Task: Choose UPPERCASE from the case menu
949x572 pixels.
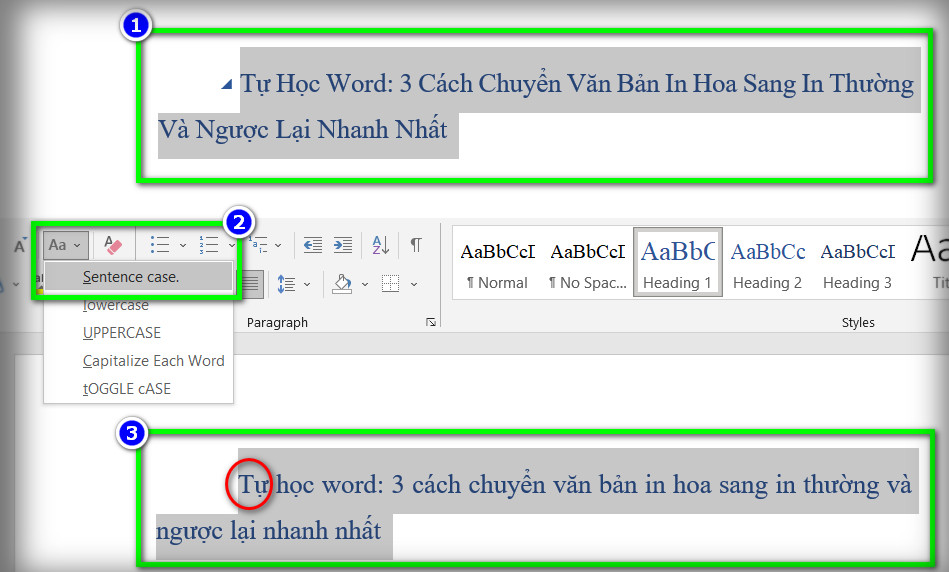Action: tap(139, 333)
